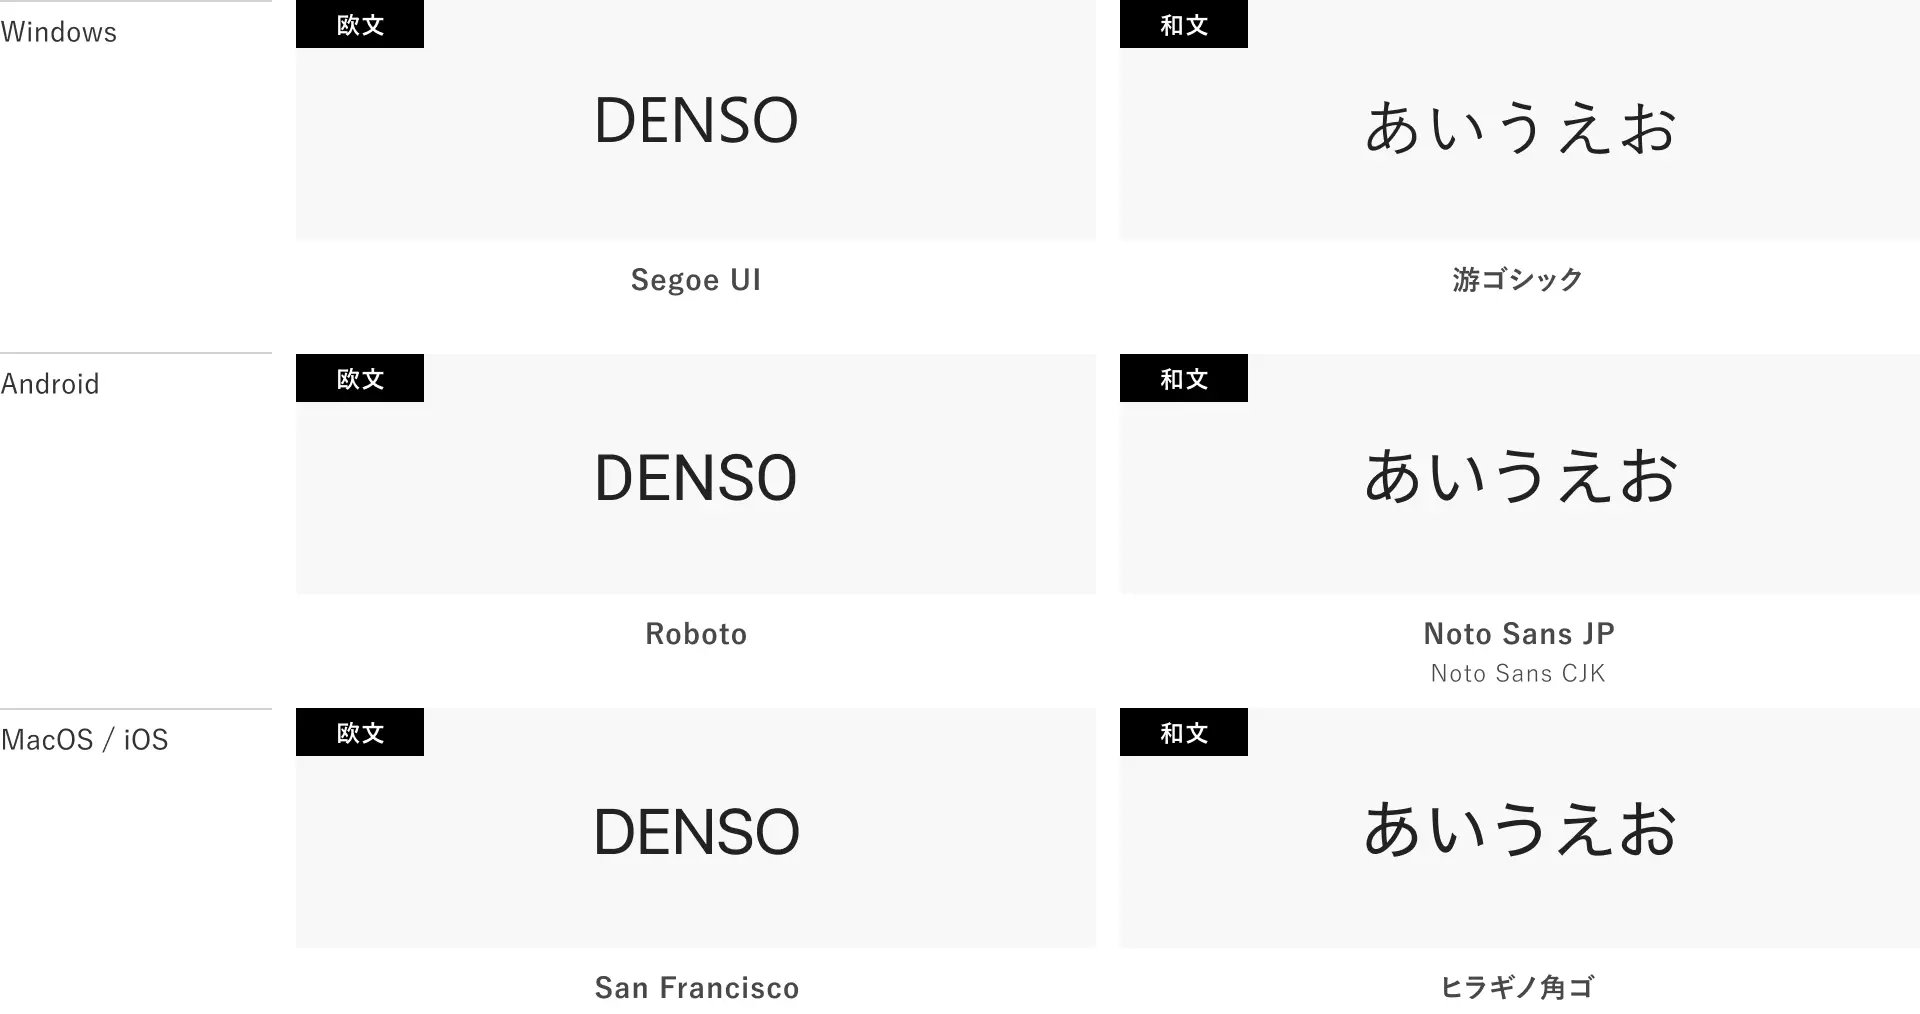Click the MacOS / iOS row label
This screenshot has height=1014, width=1920.
point(85,740)
